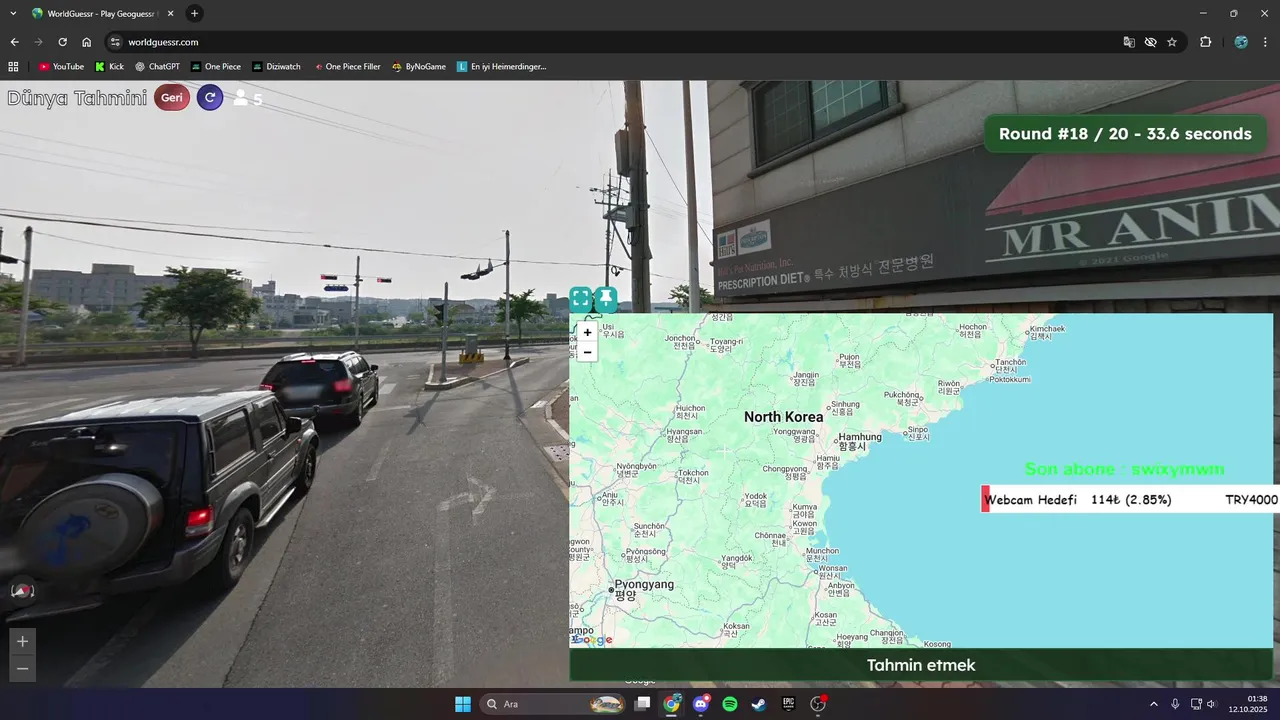Click the purple reload round button
Image resolution: width=1280 pixels, height=720 pixels.
[210, 98]
